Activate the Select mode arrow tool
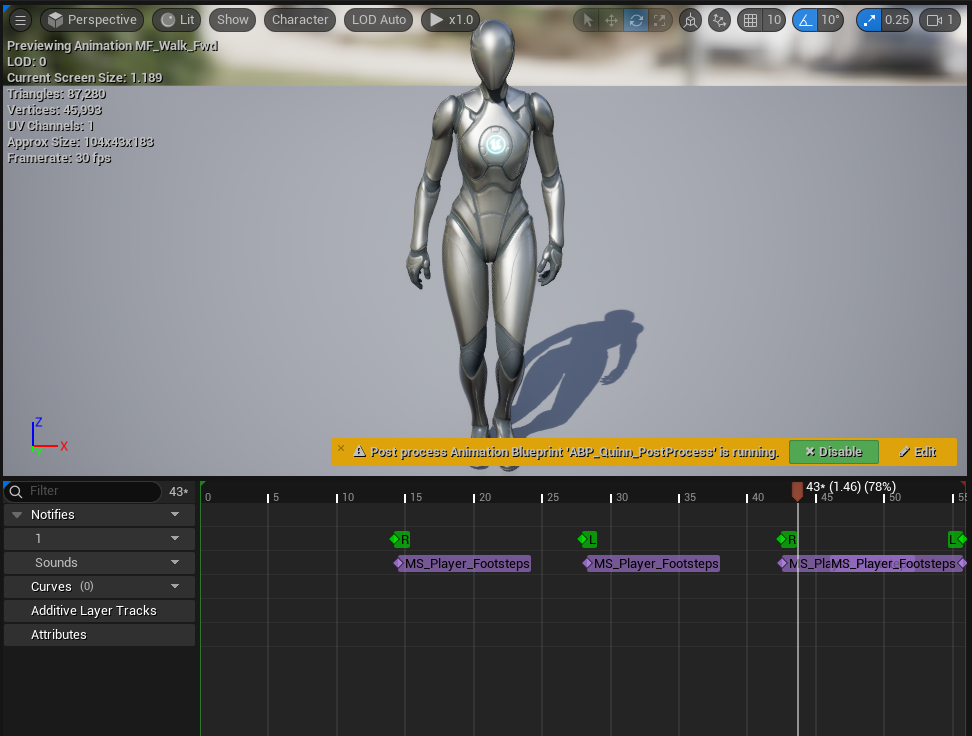 [x=588, y=20]
